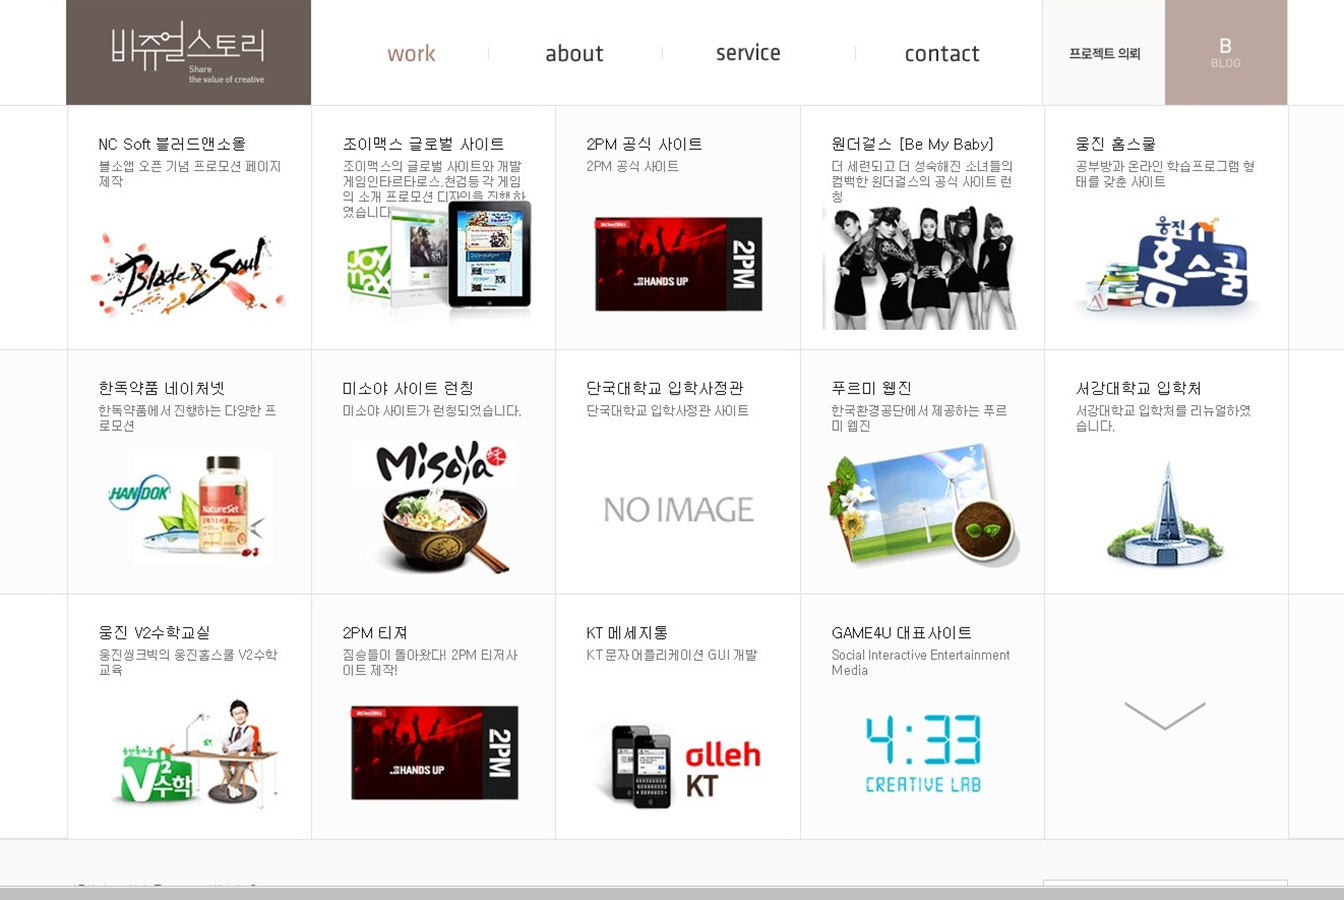Open the Wonder Girls Be My Baby photo
Screen dimensions: 1344x900
point(920,268)
